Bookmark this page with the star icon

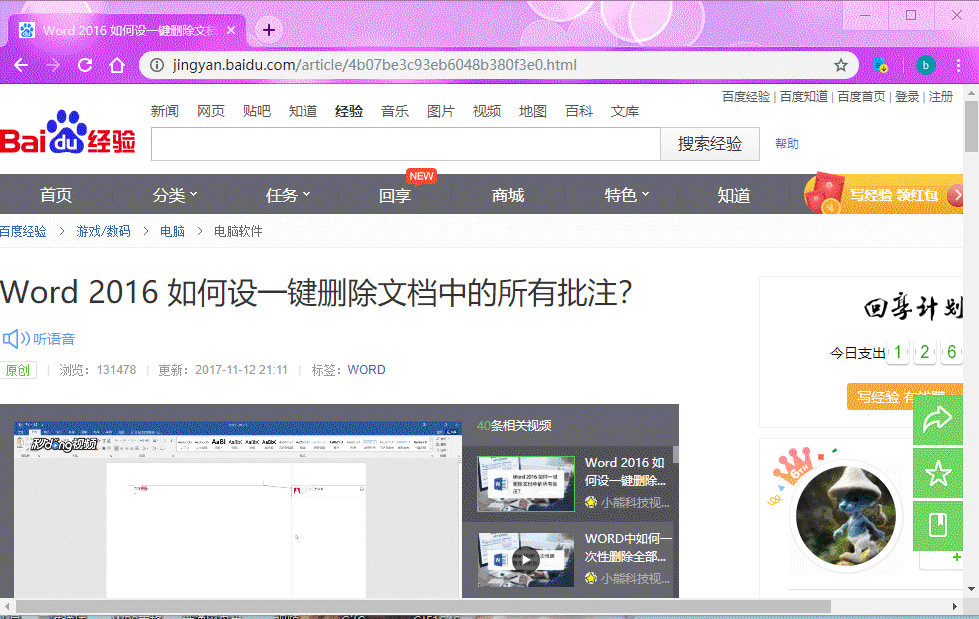click(841, 65)
